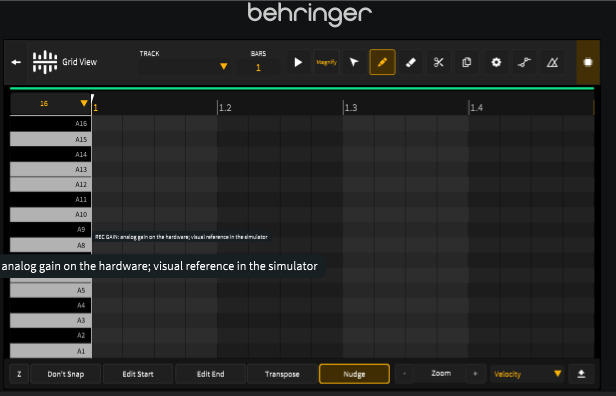Click the copy/duplicate icon
This screenshot has height=396, width=616.
(467, 62)
